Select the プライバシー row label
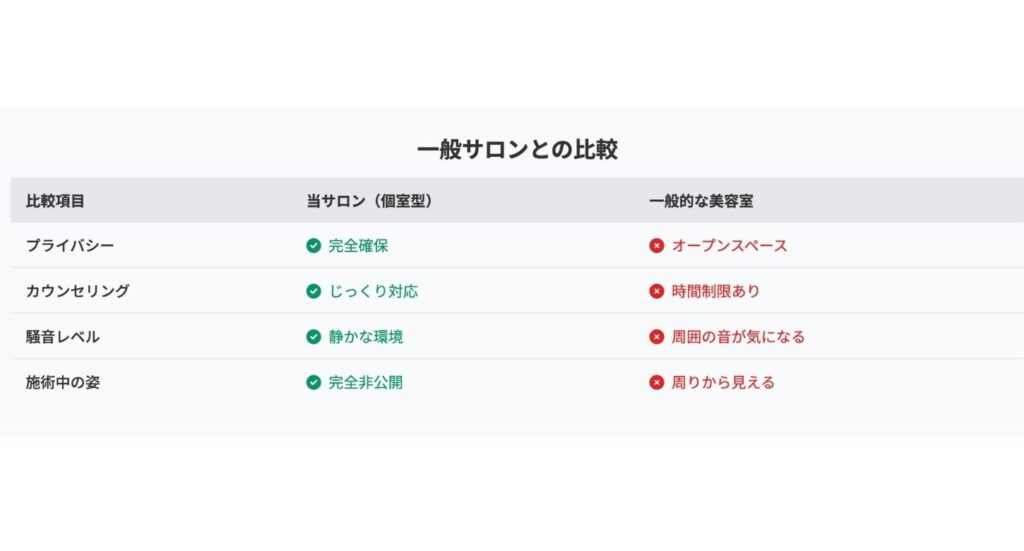Viewport: 1024px width, 551px height. (70, 245)
